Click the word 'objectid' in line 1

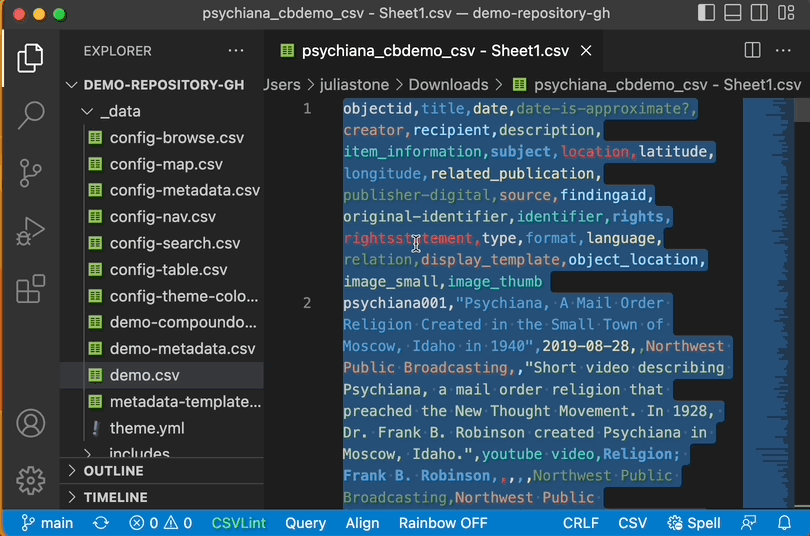[378, 109]
